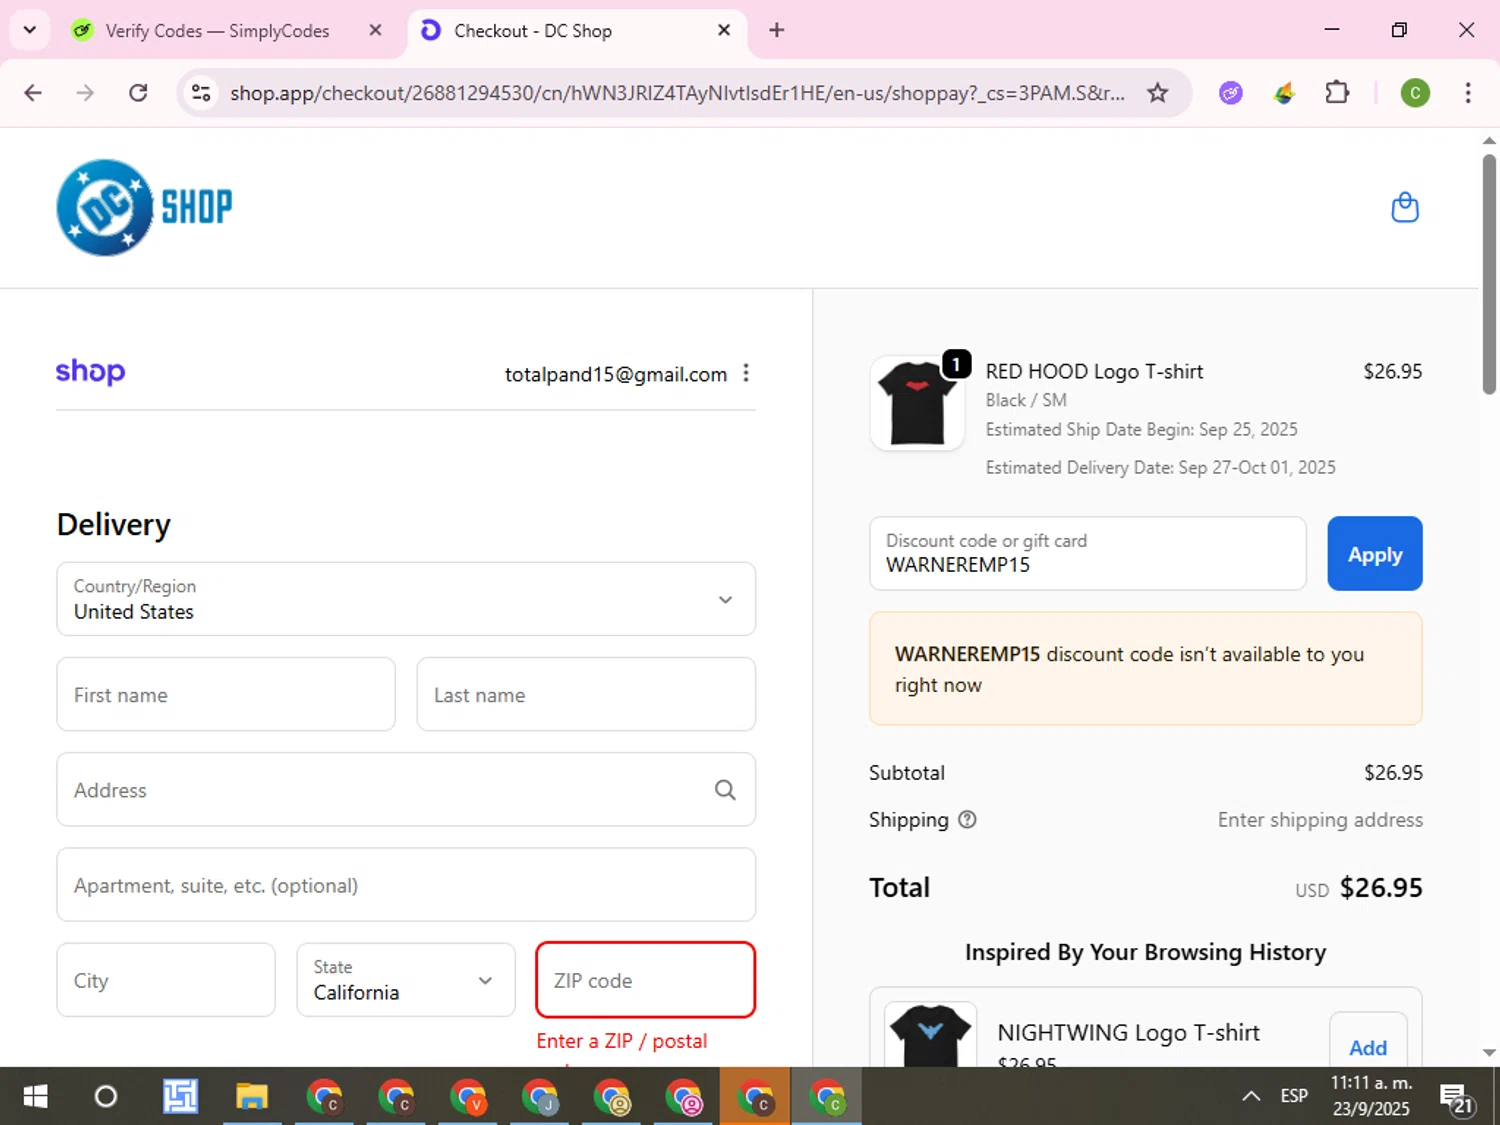Image resolution: width=1500 pixels, height=1125 pixels.
Task: Focus the ZIP code field
Action: [646, 980]
